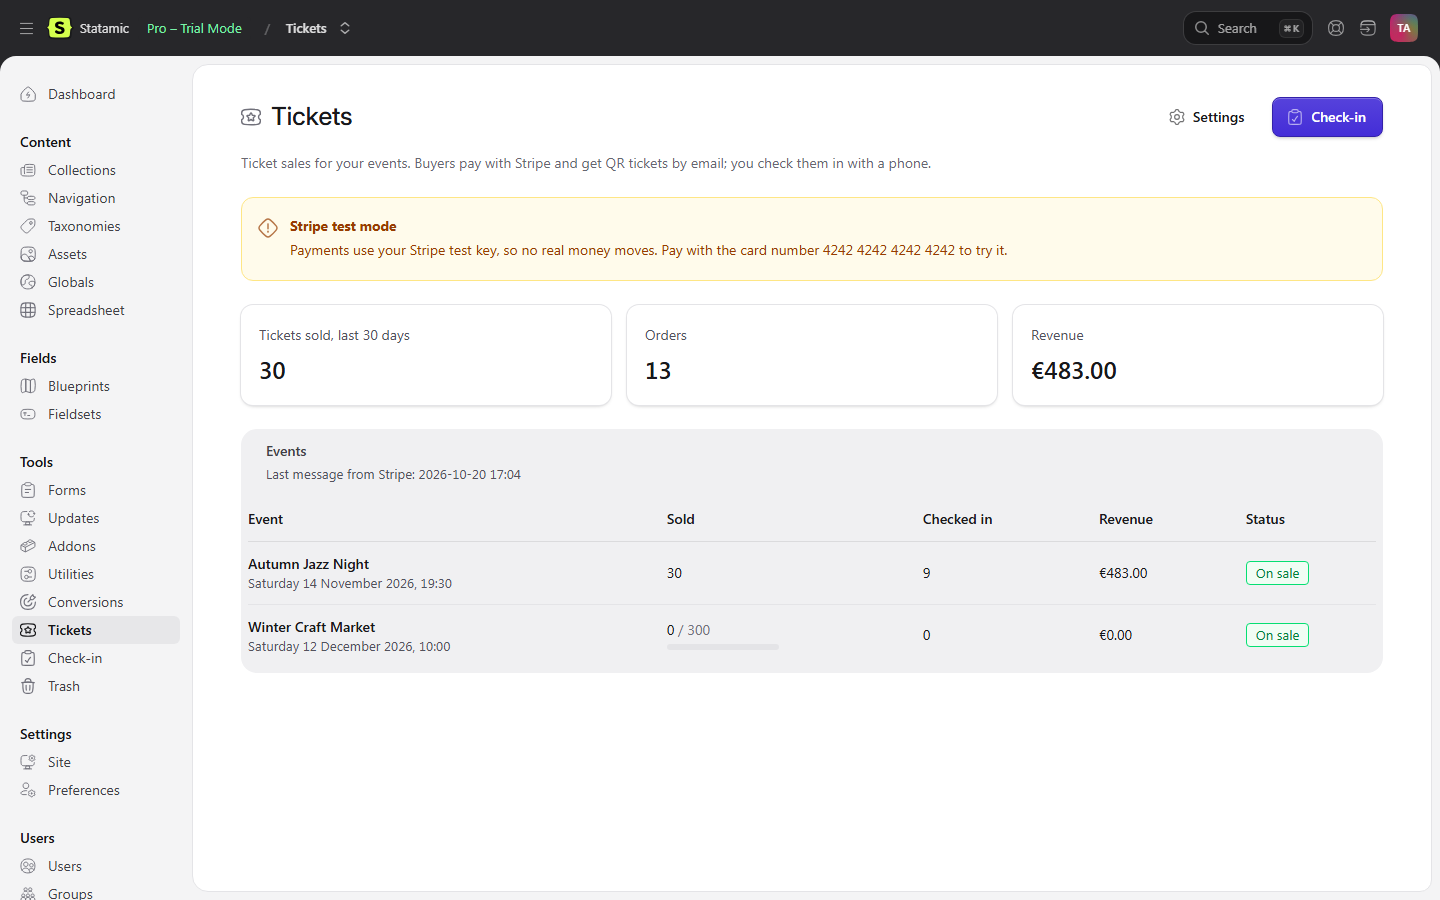Click the On sale badge for Autumn Jazz Night
Image resolution: width=1440 pixels, height=900 pixels.
tap(1277, 573)
